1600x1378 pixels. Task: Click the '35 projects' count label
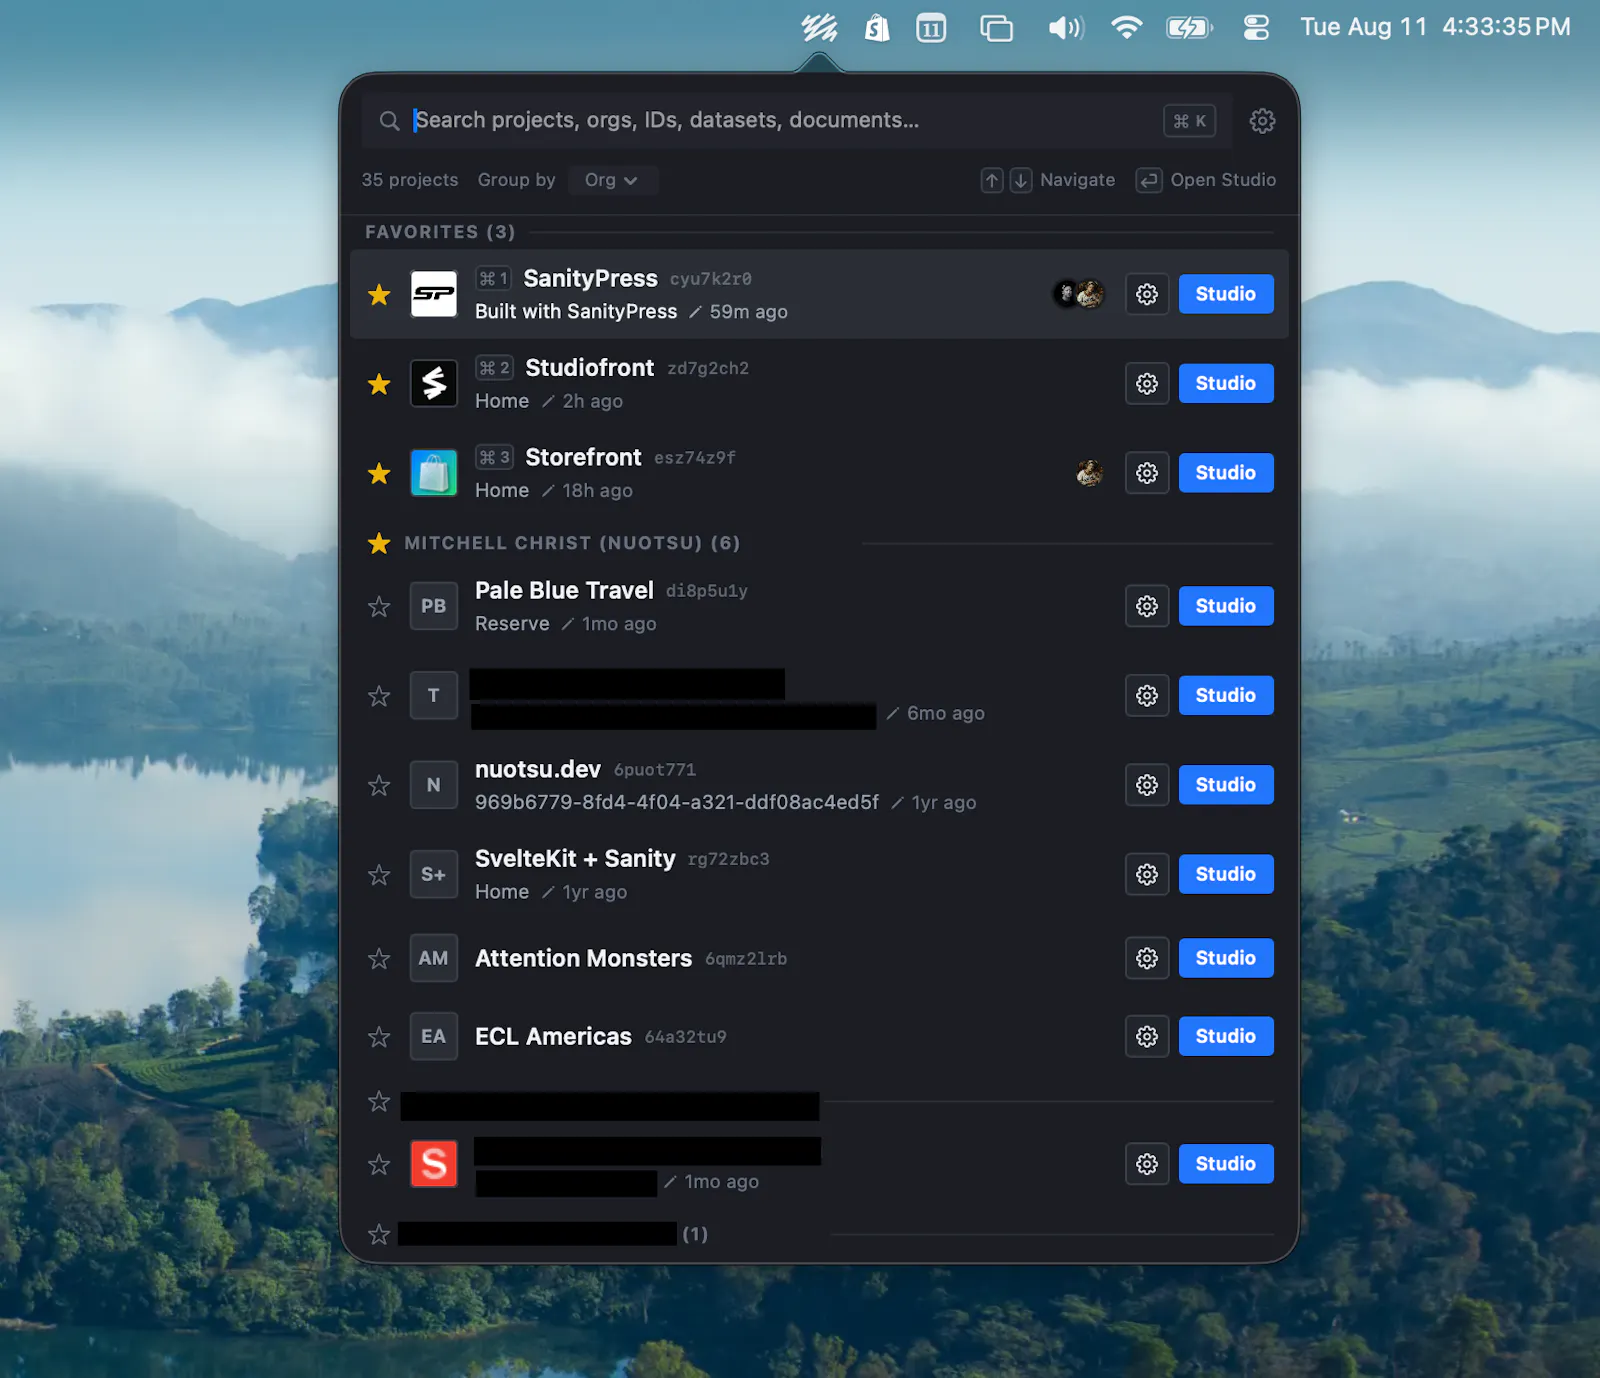410,180
